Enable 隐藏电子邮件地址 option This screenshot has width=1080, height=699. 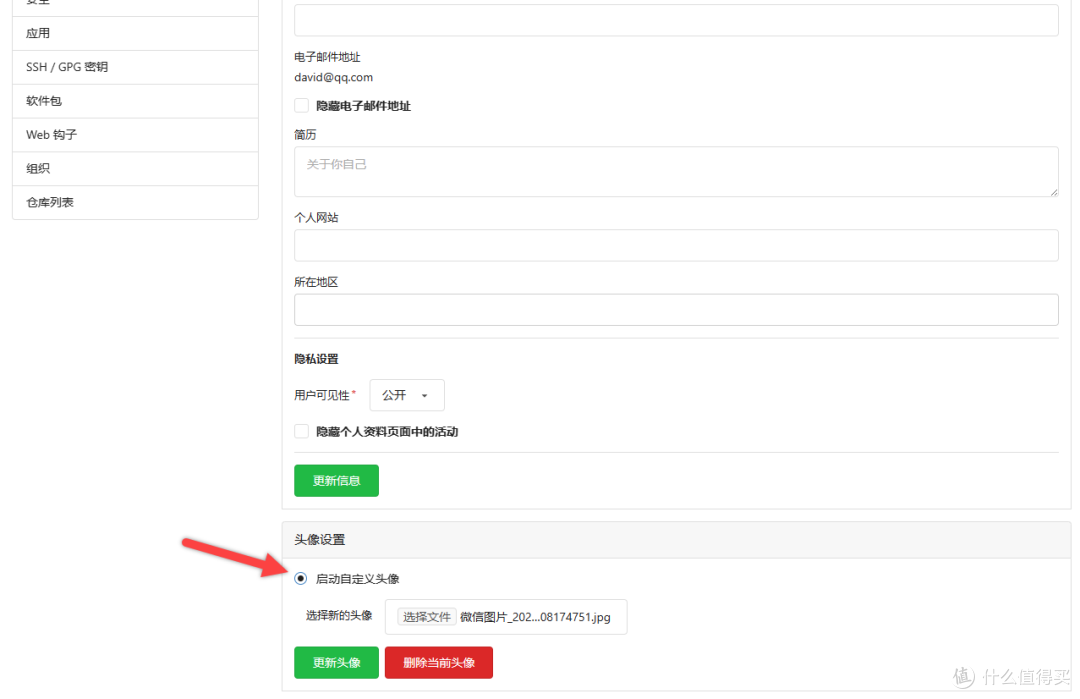click(x=301, y=105)
